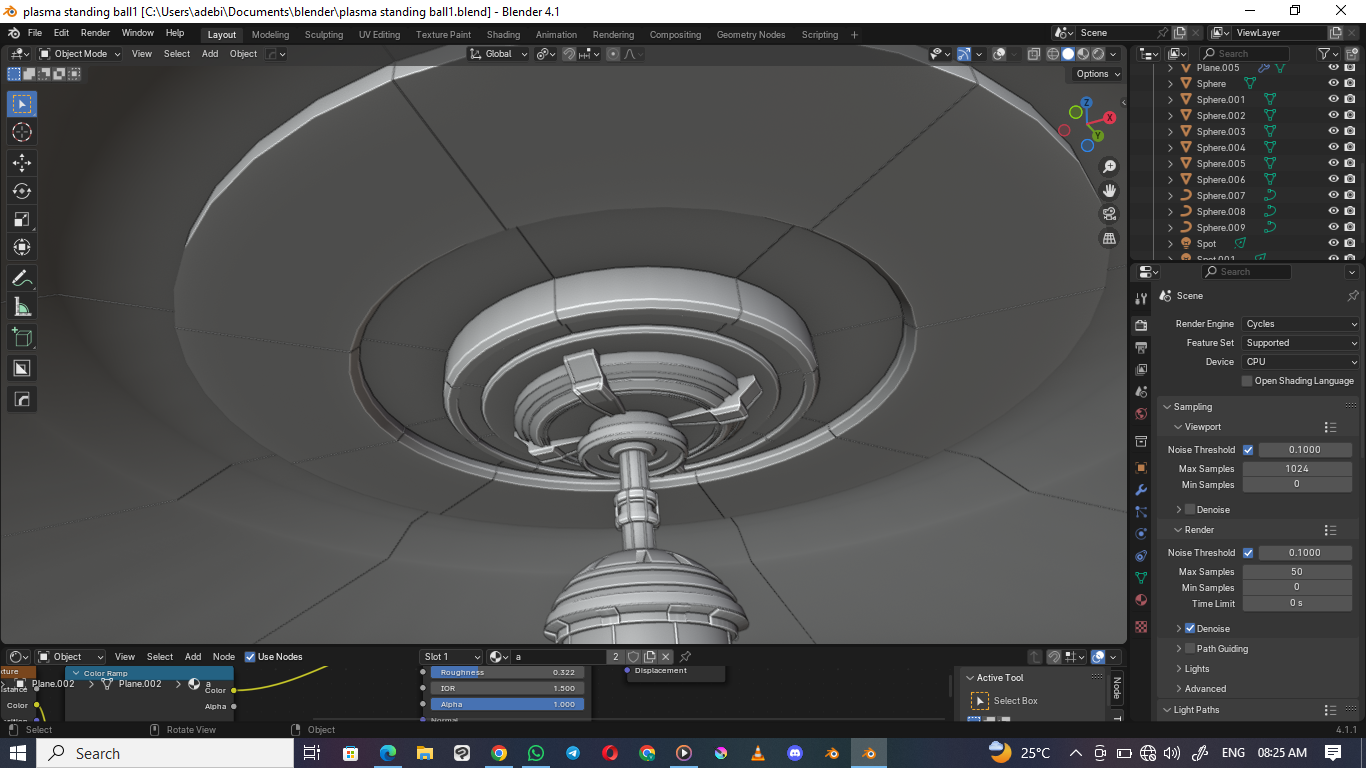Toggle the Render Denoise checkbox
The image size is (1366, 768).
1190,629
